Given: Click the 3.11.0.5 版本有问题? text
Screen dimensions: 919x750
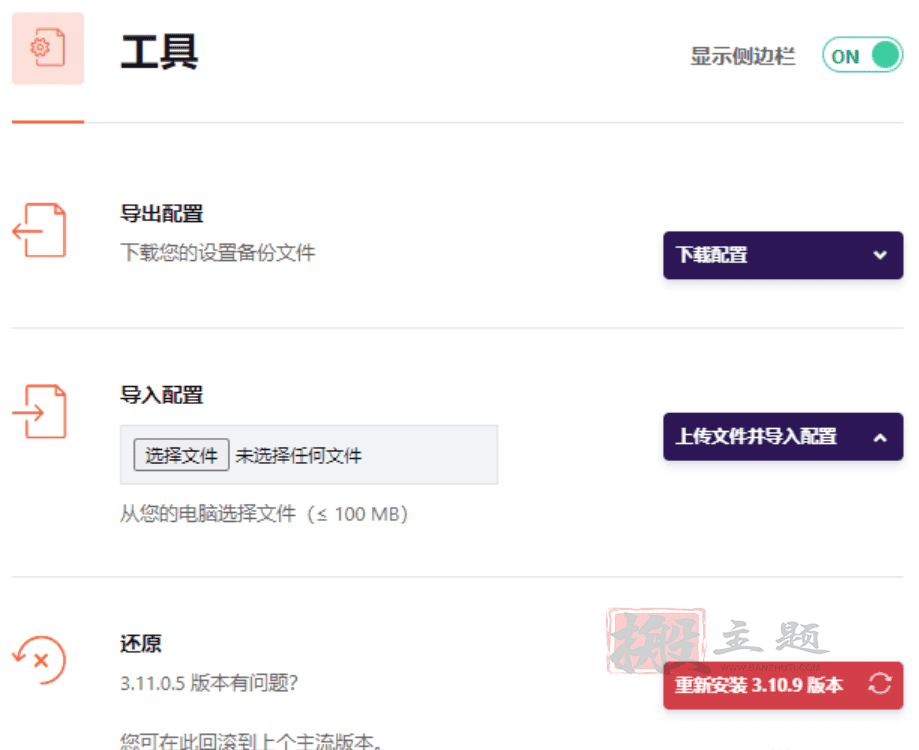Looking at the screenshot, I should [x=209, y=683].
